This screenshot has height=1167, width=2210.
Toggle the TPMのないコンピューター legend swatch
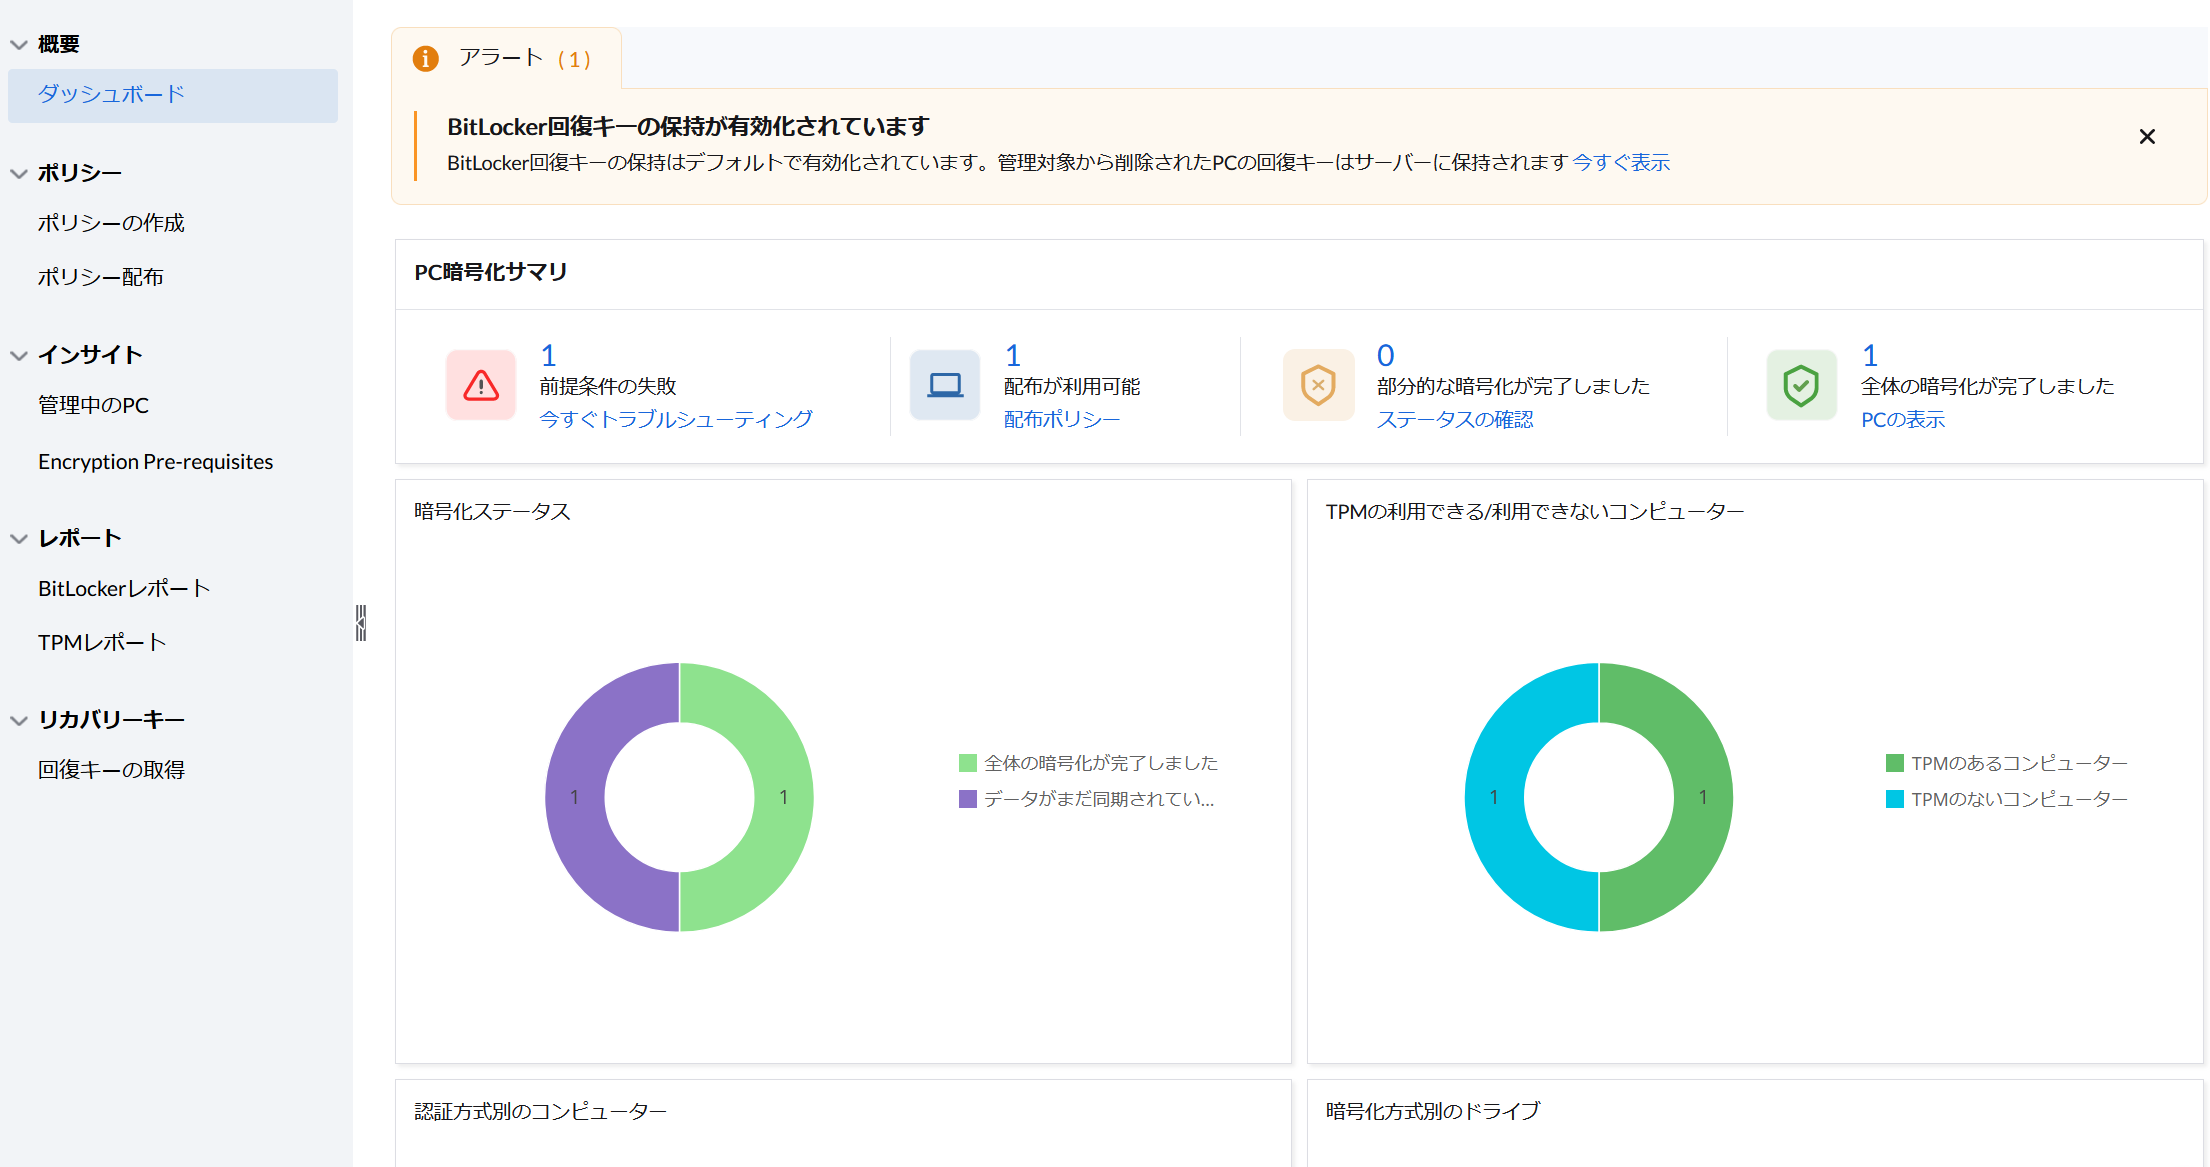[1894, 799]
